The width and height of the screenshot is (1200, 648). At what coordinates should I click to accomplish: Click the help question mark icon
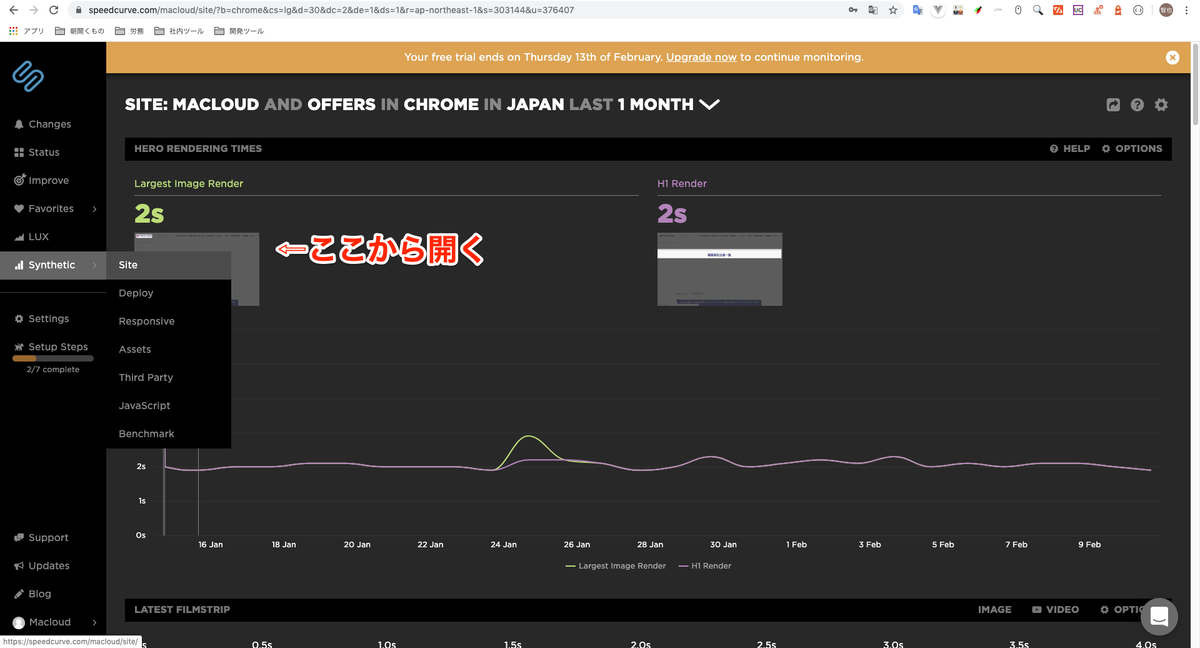tap(1137, 105)
